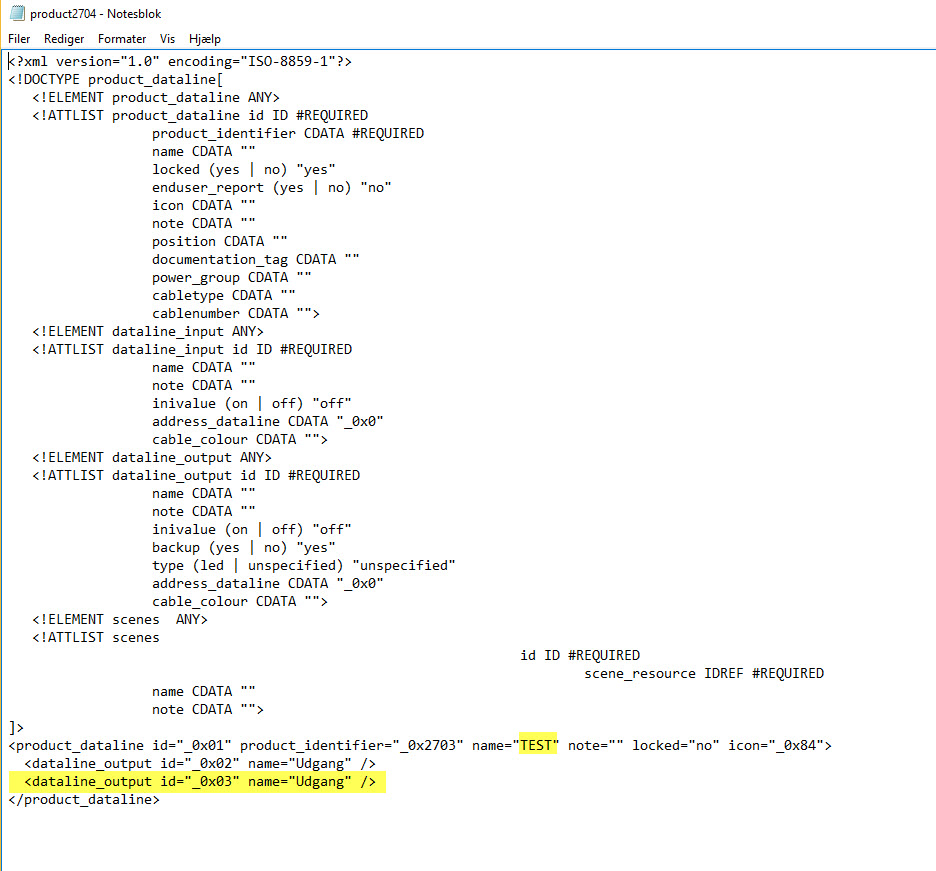Click '<!ELEMENT dataline_input ANY>' line
936x871 pixels.
click(147, 331)
